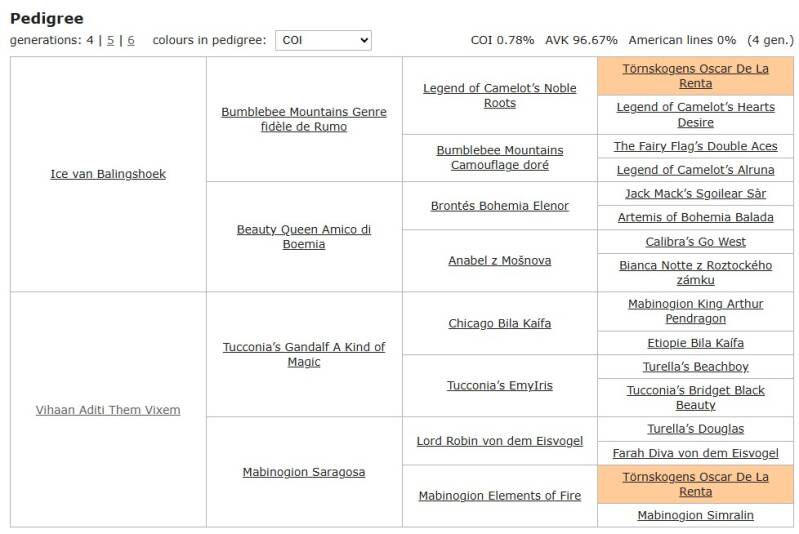Open Lord Robin von dem Eisvogel

coord(500,441)
